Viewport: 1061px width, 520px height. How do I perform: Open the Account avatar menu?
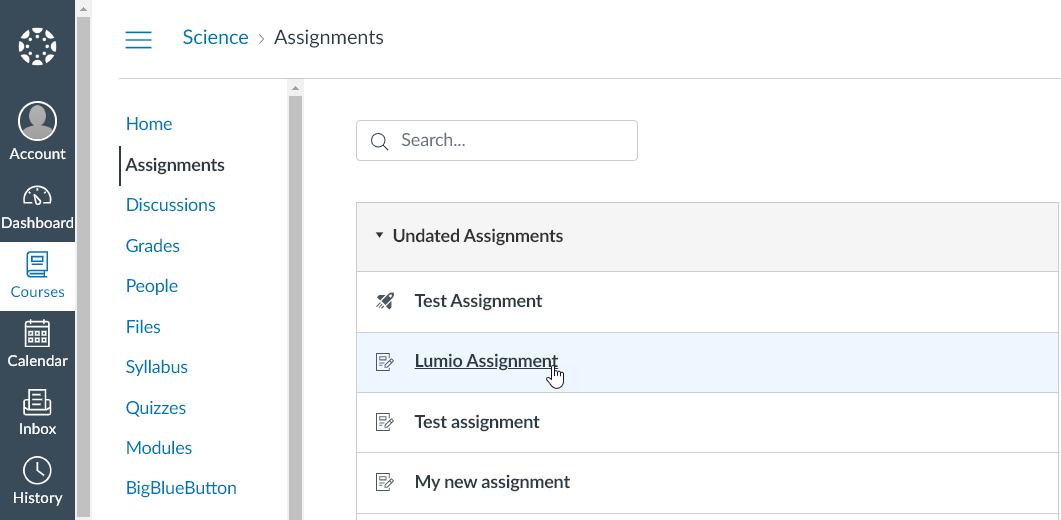point(38,122)
